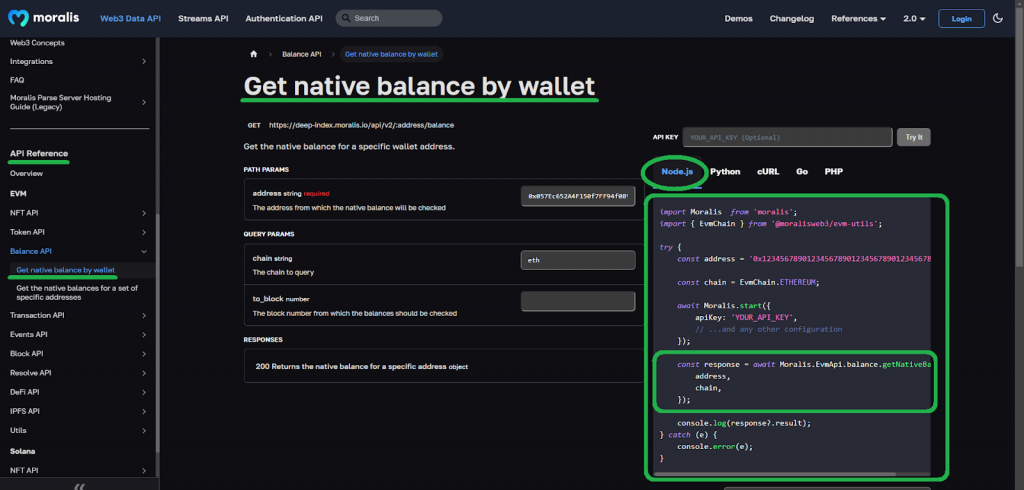Select native balances for a set of addresses

(77, 293)
